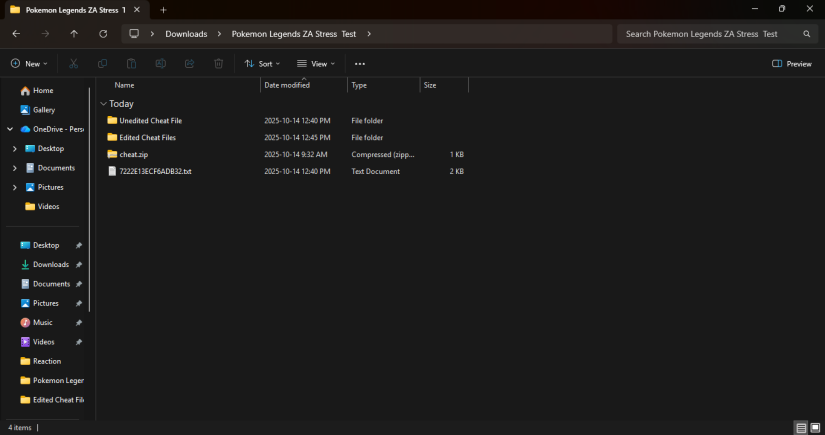Open Gallery in the navigation pane
This screenshot has width=825, height=435.
pos(44,110)
